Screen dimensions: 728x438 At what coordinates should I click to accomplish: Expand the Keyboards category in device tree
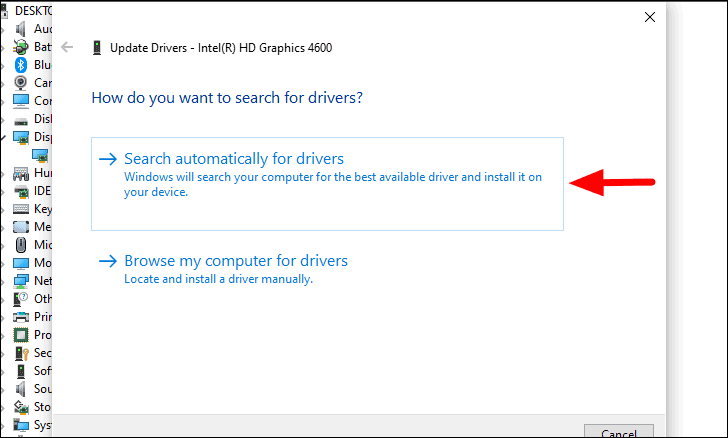(x=3, y=210)
